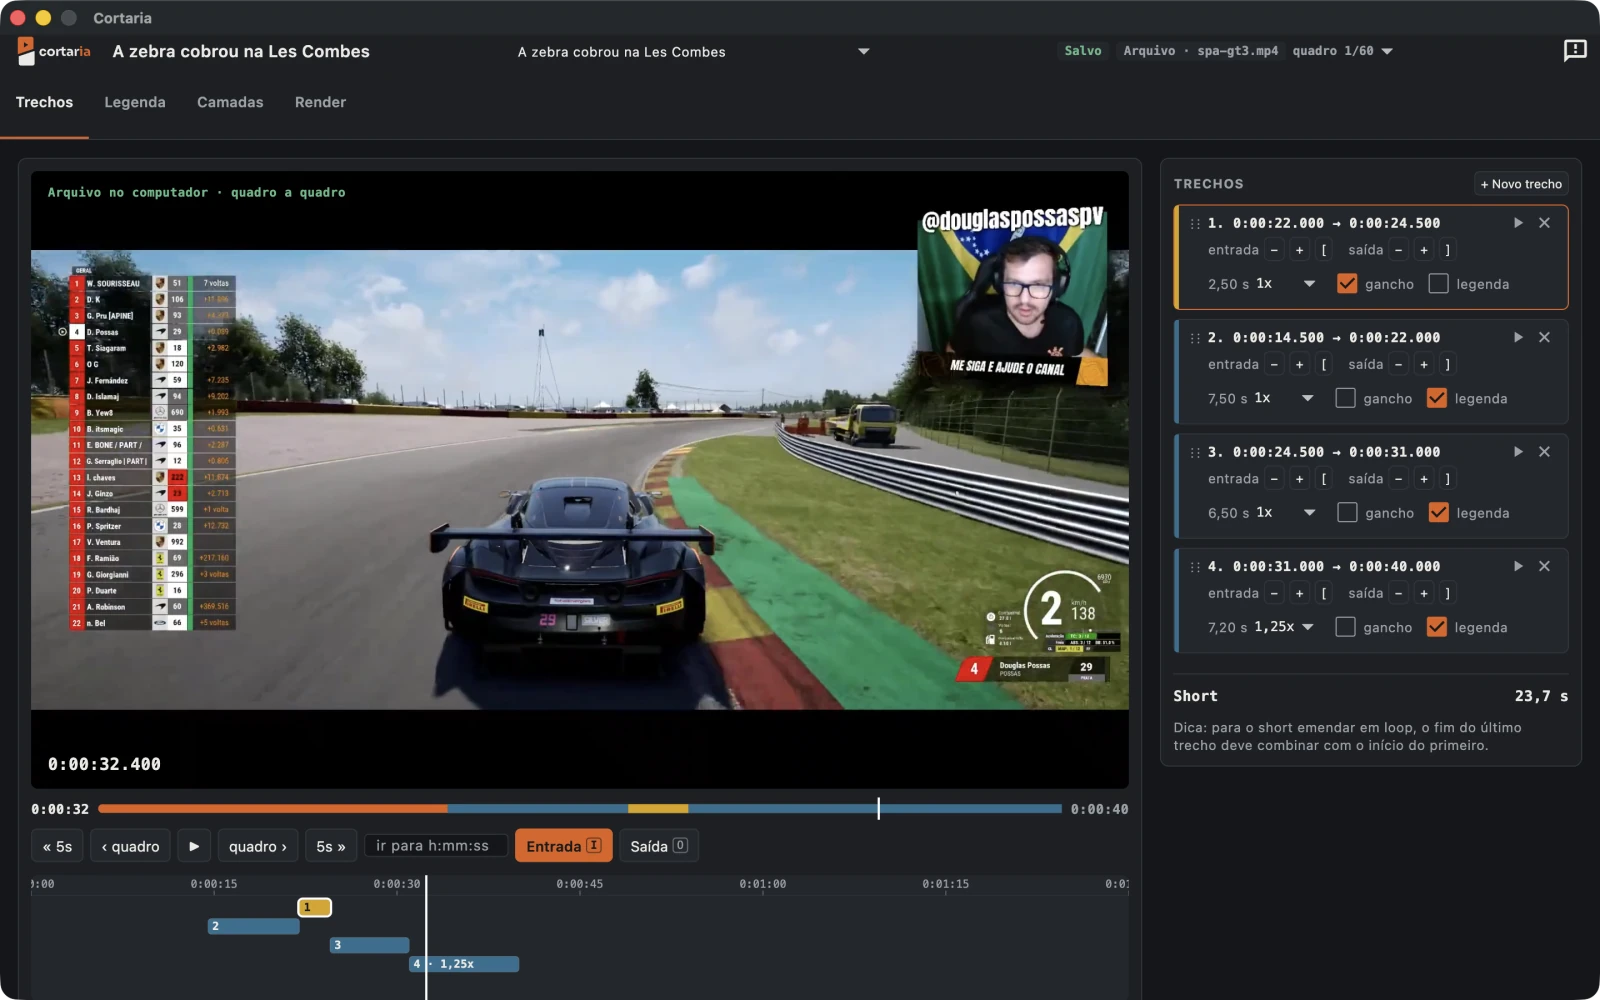Viewport: 1600px width, 1000px height.
Task: Play trecho 4 preview
Action: (1518, 566)
